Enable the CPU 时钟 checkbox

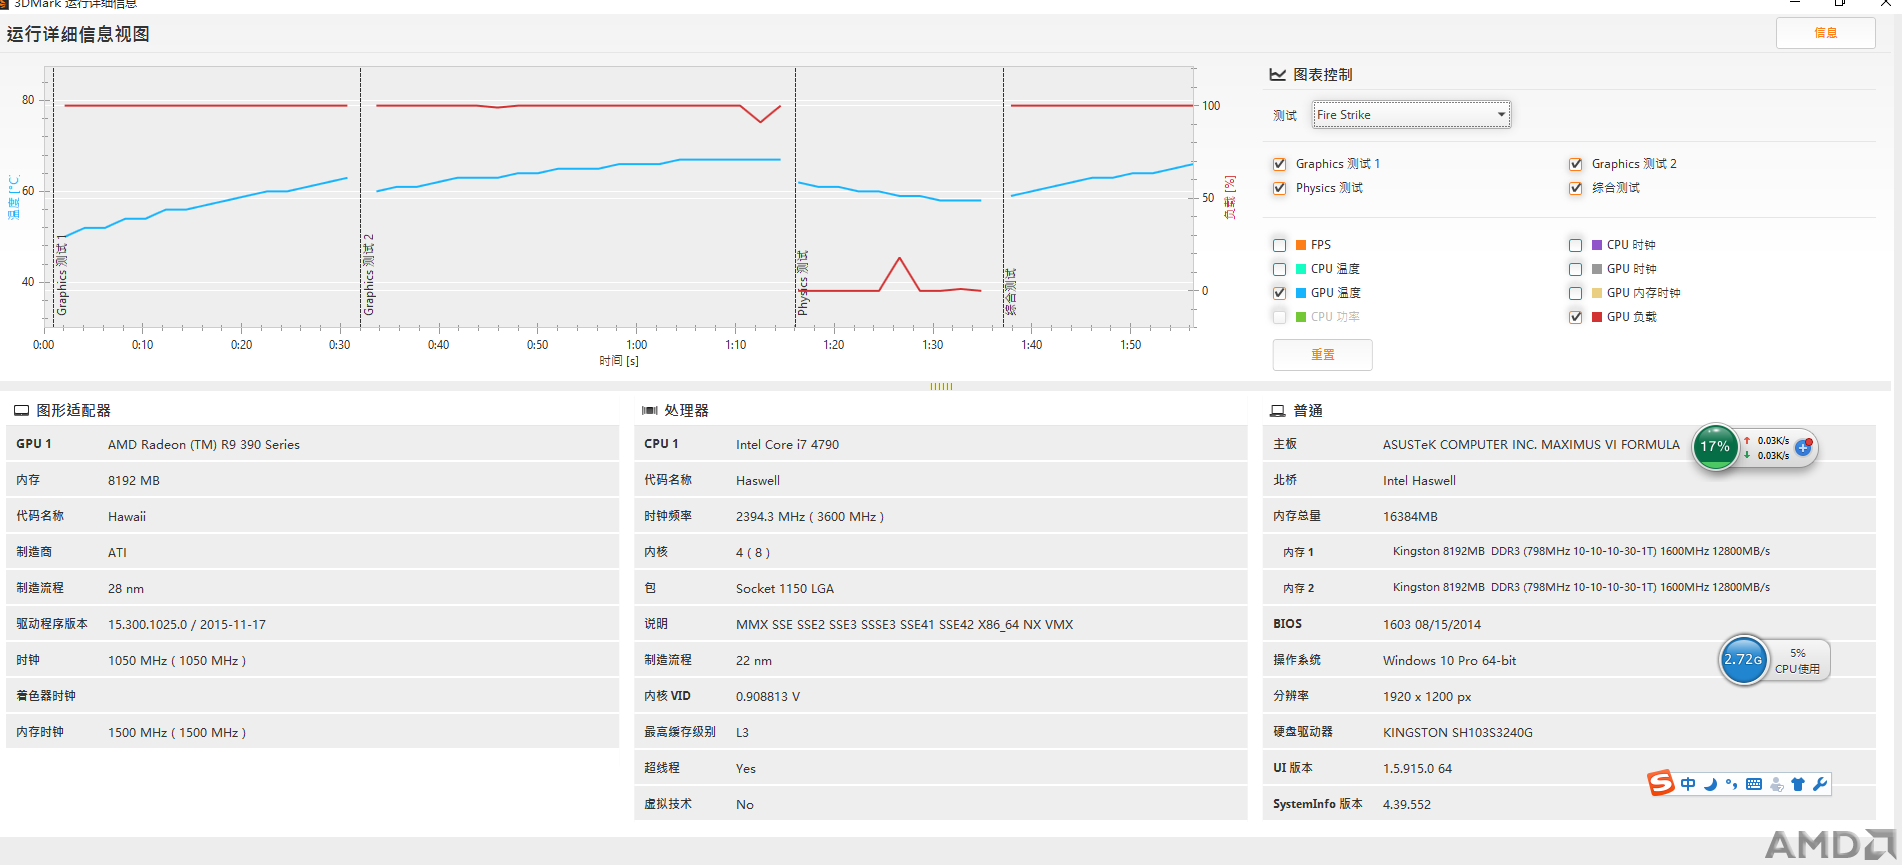[1575, 245]
